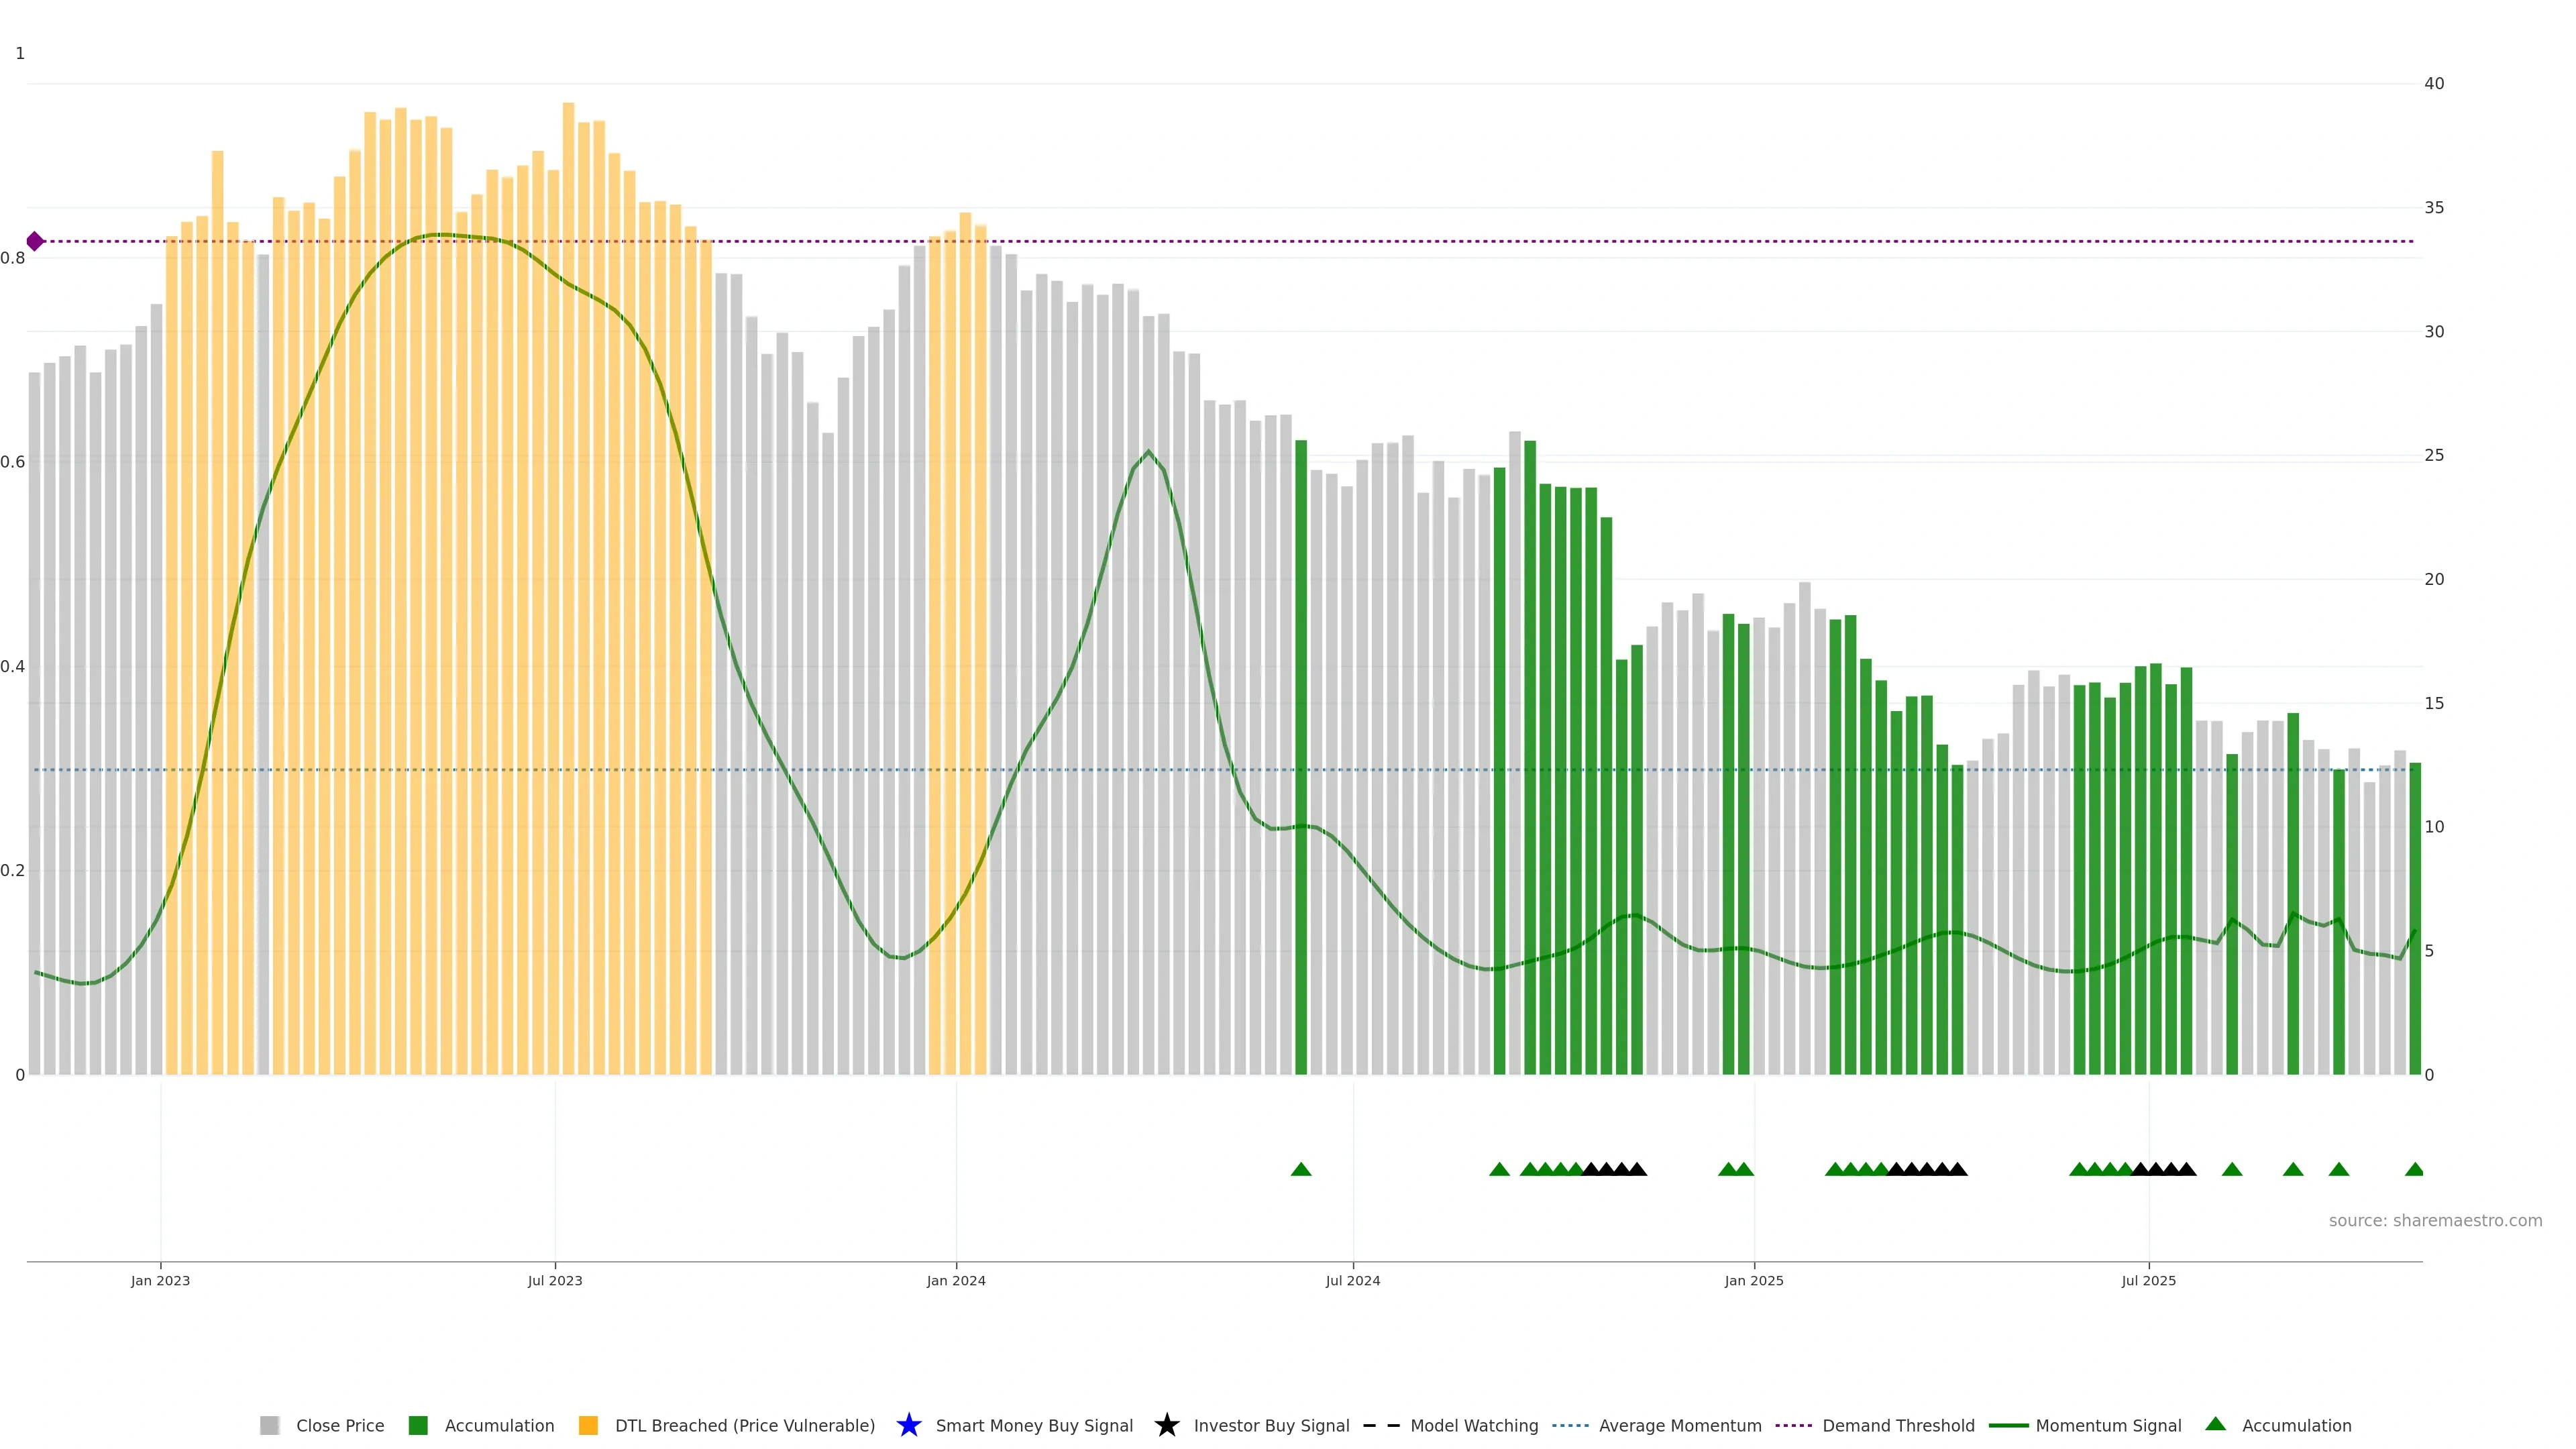Click the Average Momentum dotted line legend
The height and width of the screenshot is (1449, 2576).
pyautogui.click(x=1570, y=1425)
